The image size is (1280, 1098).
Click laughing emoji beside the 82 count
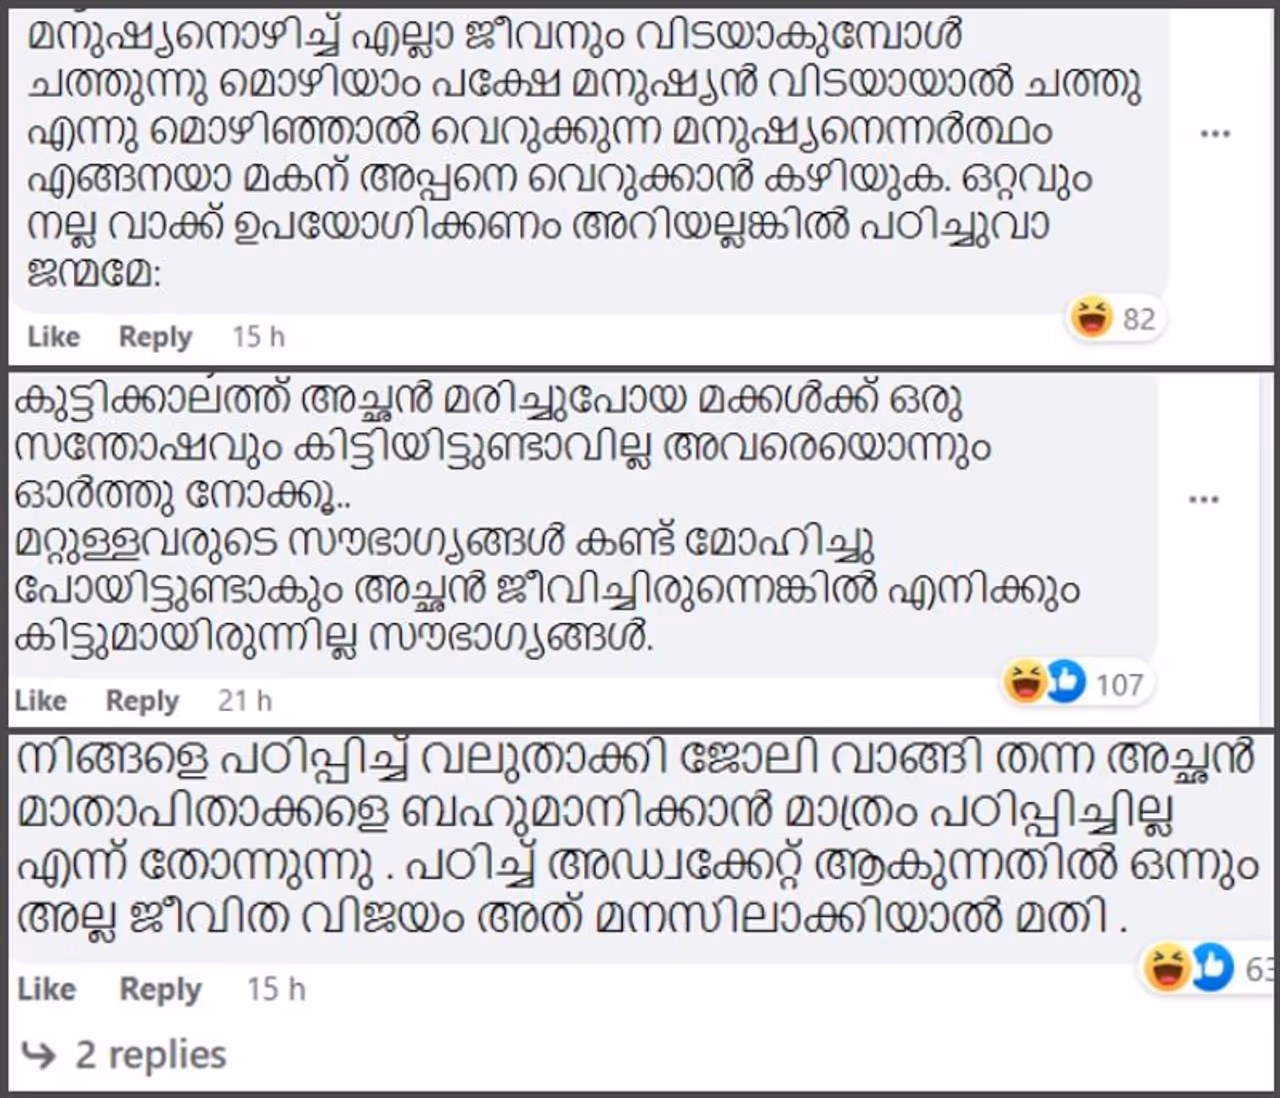pyautogui.click(x=1092, y=319)
